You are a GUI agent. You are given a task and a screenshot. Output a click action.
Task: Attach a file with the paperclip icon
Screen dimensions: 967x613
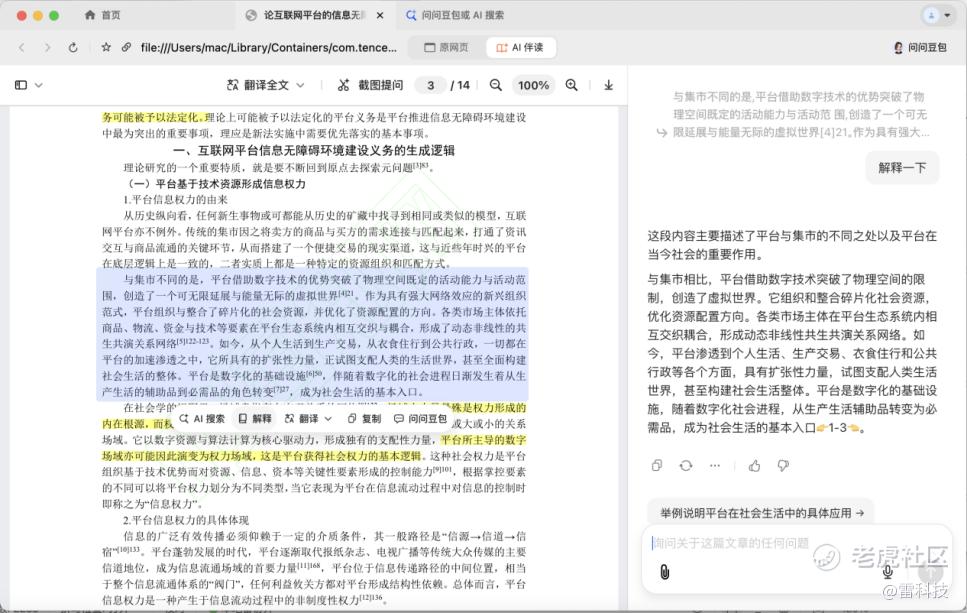[x=664, y=572]
